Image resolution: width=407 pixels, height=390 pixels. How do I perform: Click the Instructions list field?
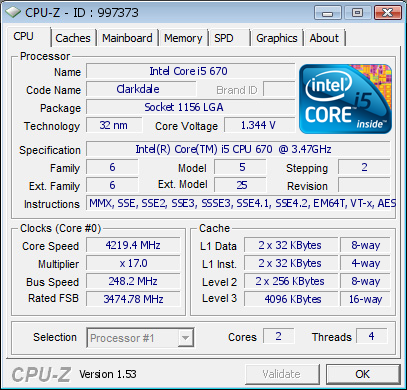pyautogui.click(x=238, y=203)
